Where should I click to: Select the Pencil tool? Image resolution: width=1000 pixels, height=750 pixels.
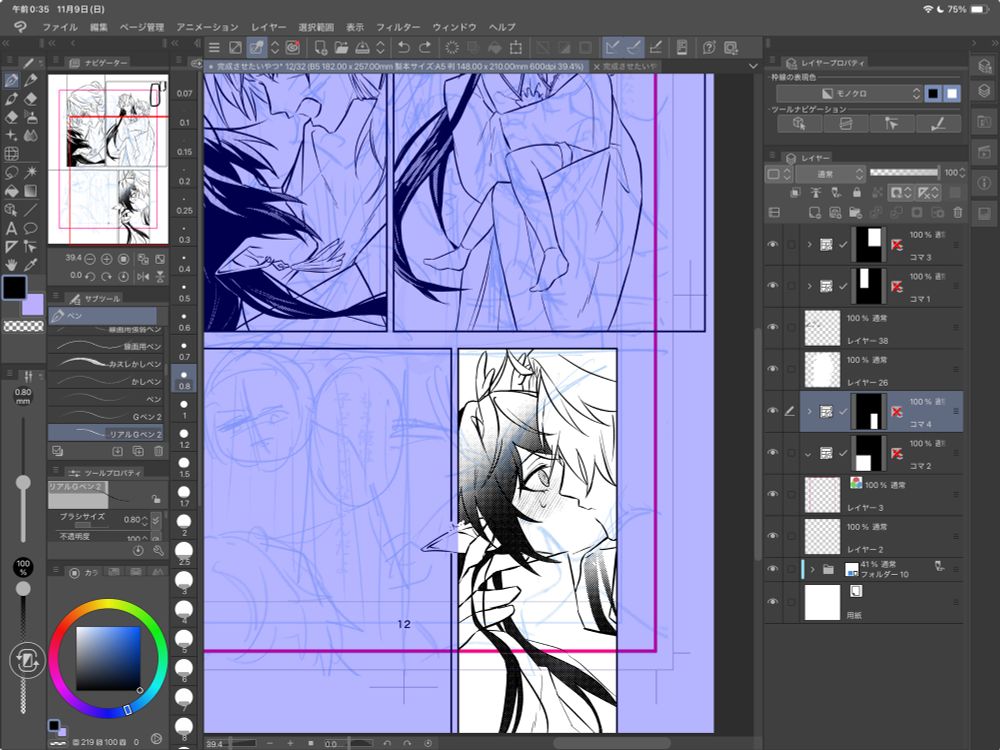30,80
